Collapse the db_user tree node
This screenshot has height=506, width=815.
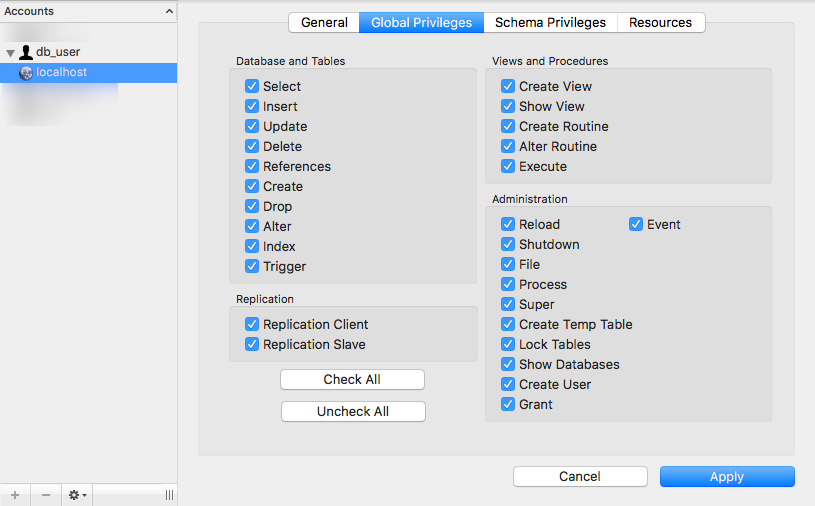tap(10, 53)
